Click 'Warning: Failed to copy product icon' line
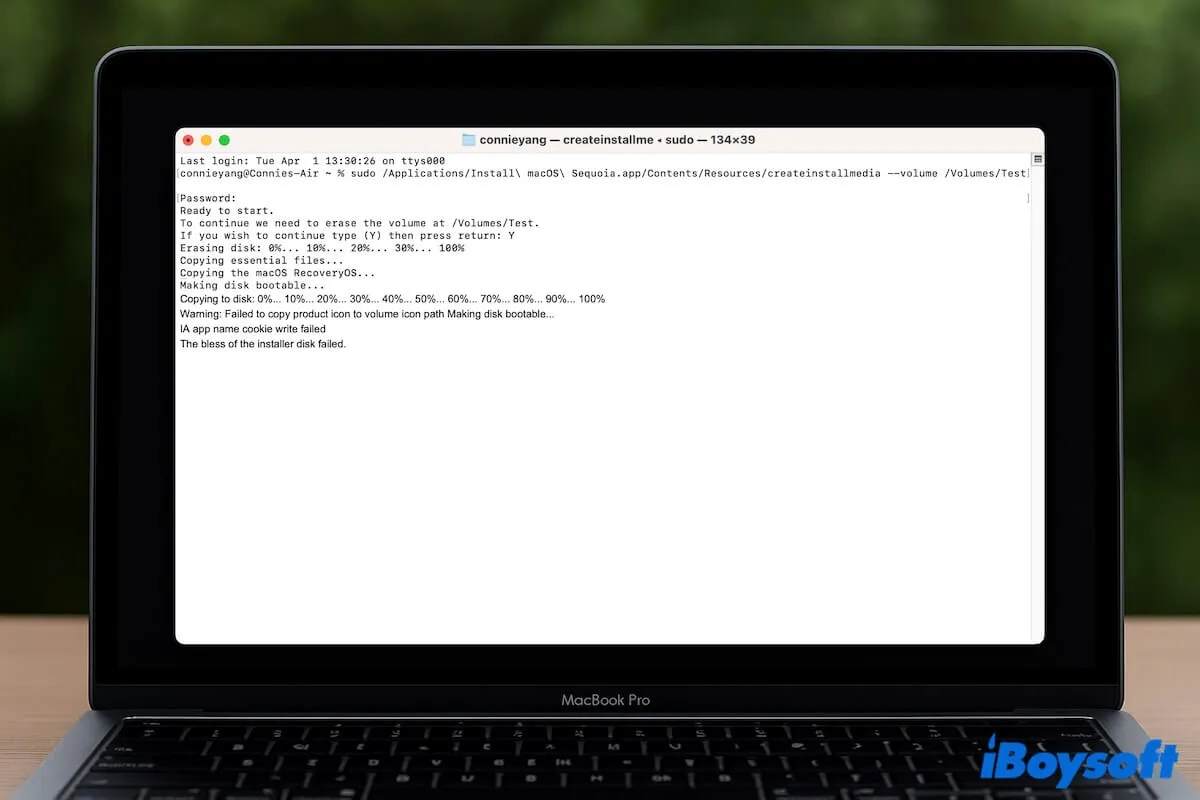 (367, 314)
